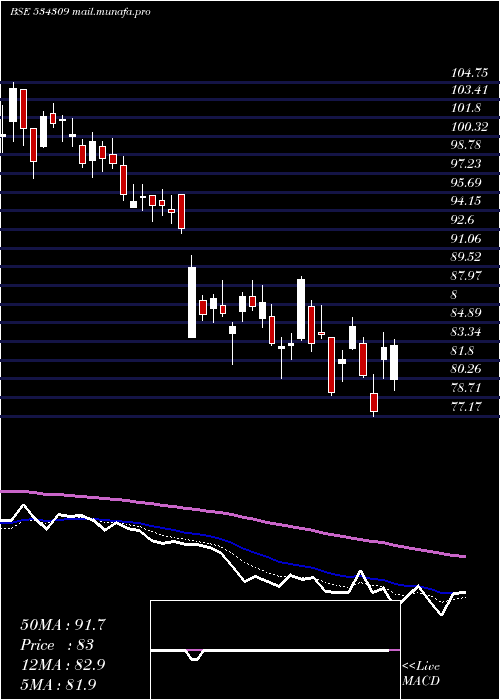Click the 12MA : 82.9 readout
The image size is (500, 700).
[63, 665]
